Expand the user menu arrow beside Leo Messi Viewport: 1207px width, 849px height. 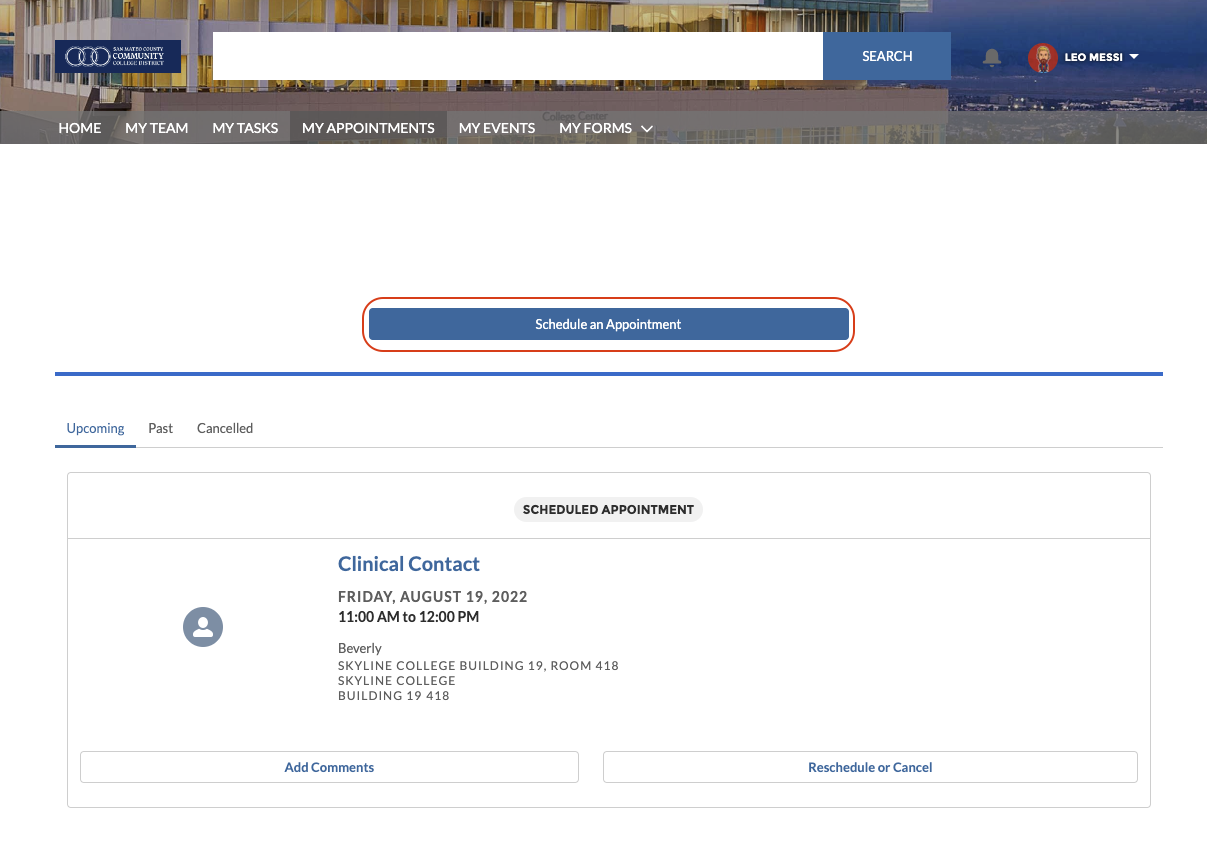(1134, 57)
